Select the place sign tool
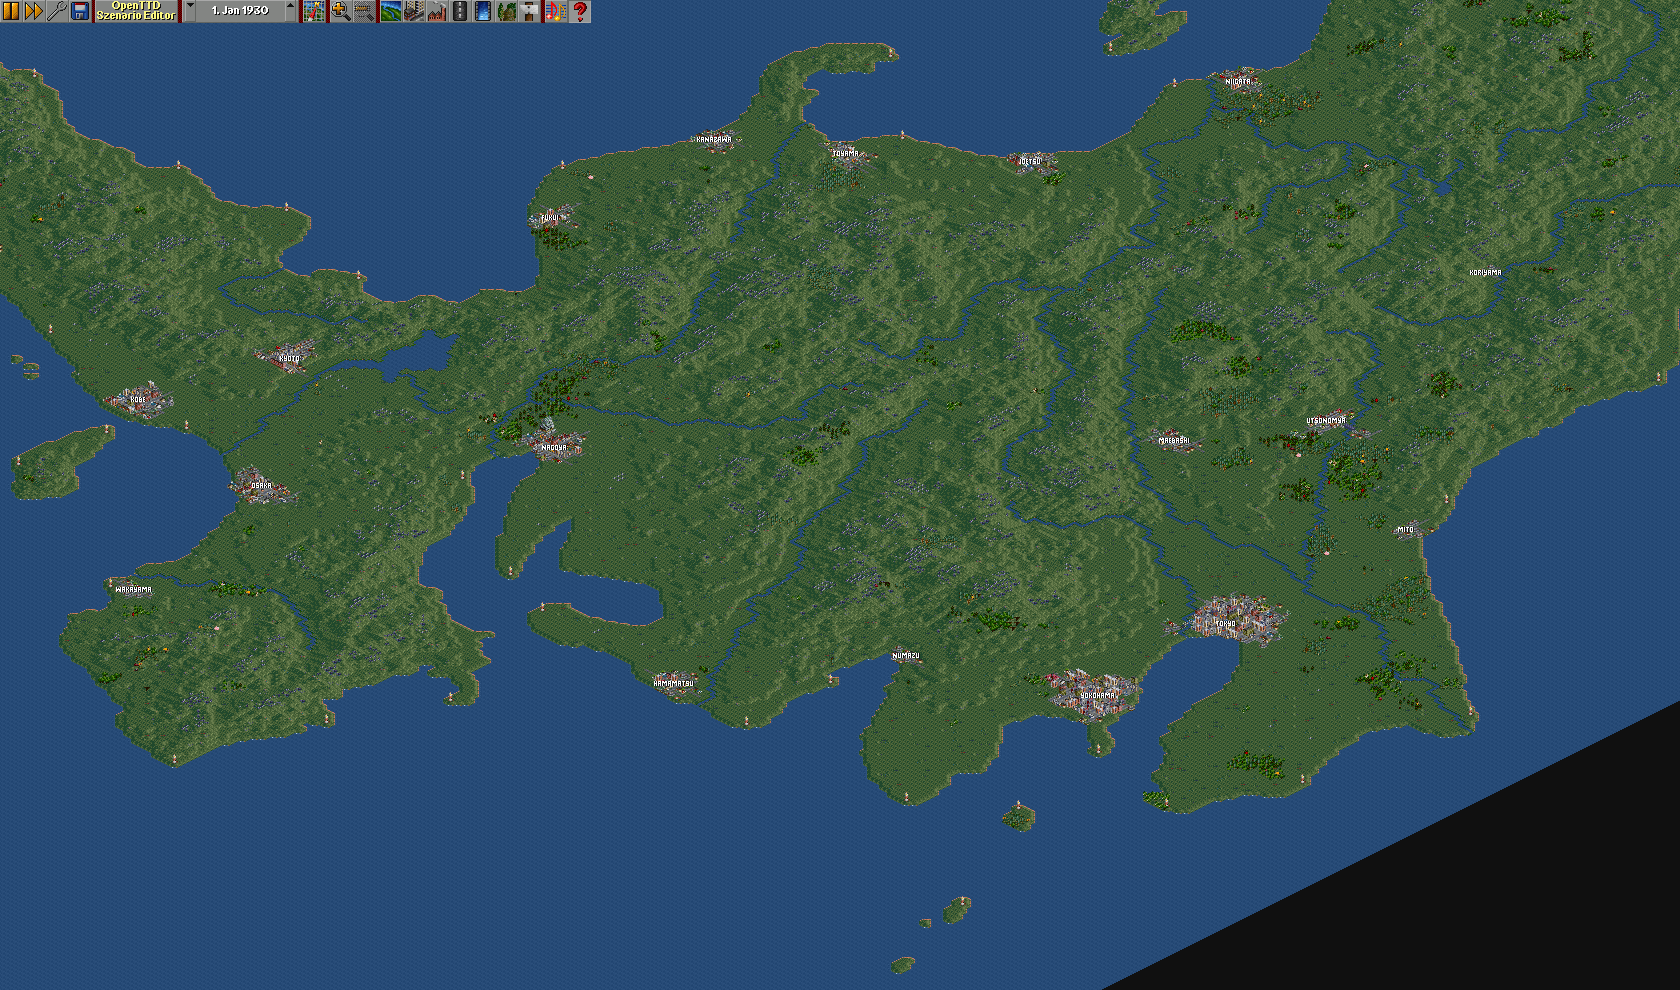The height and width of the screenshot is (990, 1680). (530, 11)
